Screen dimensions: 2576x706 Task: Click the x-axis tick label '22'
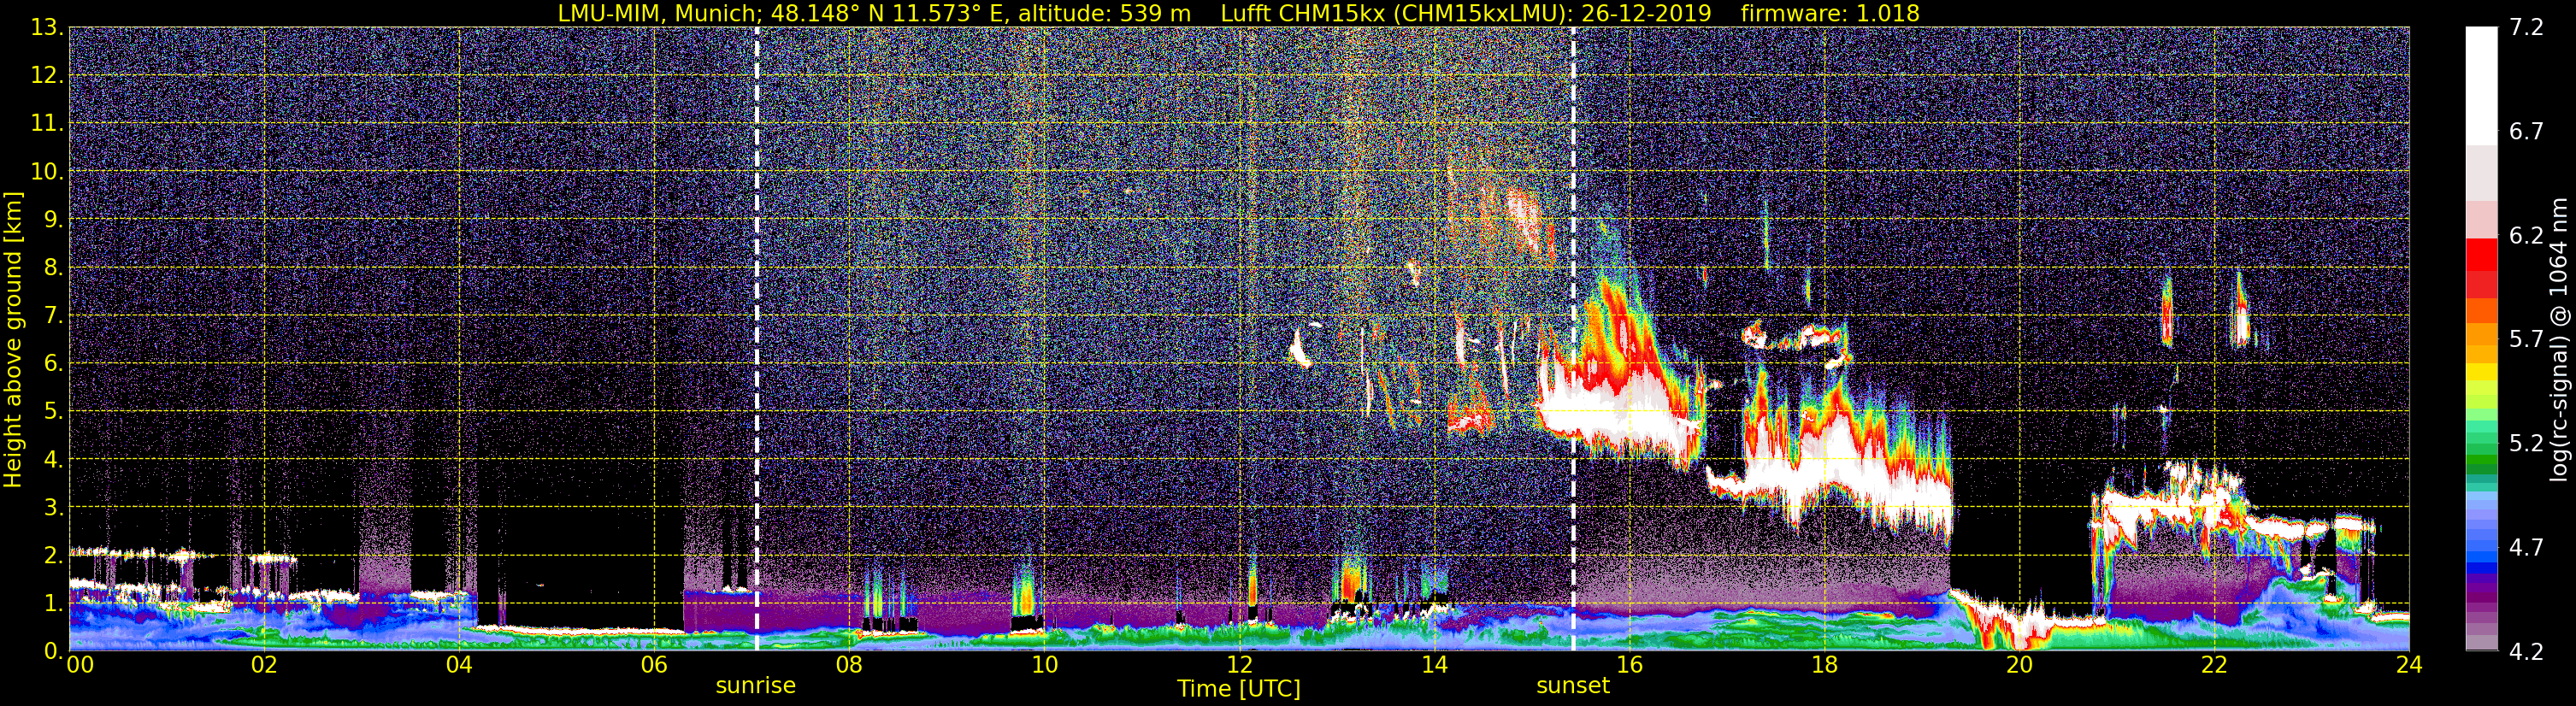(2214, 666)
